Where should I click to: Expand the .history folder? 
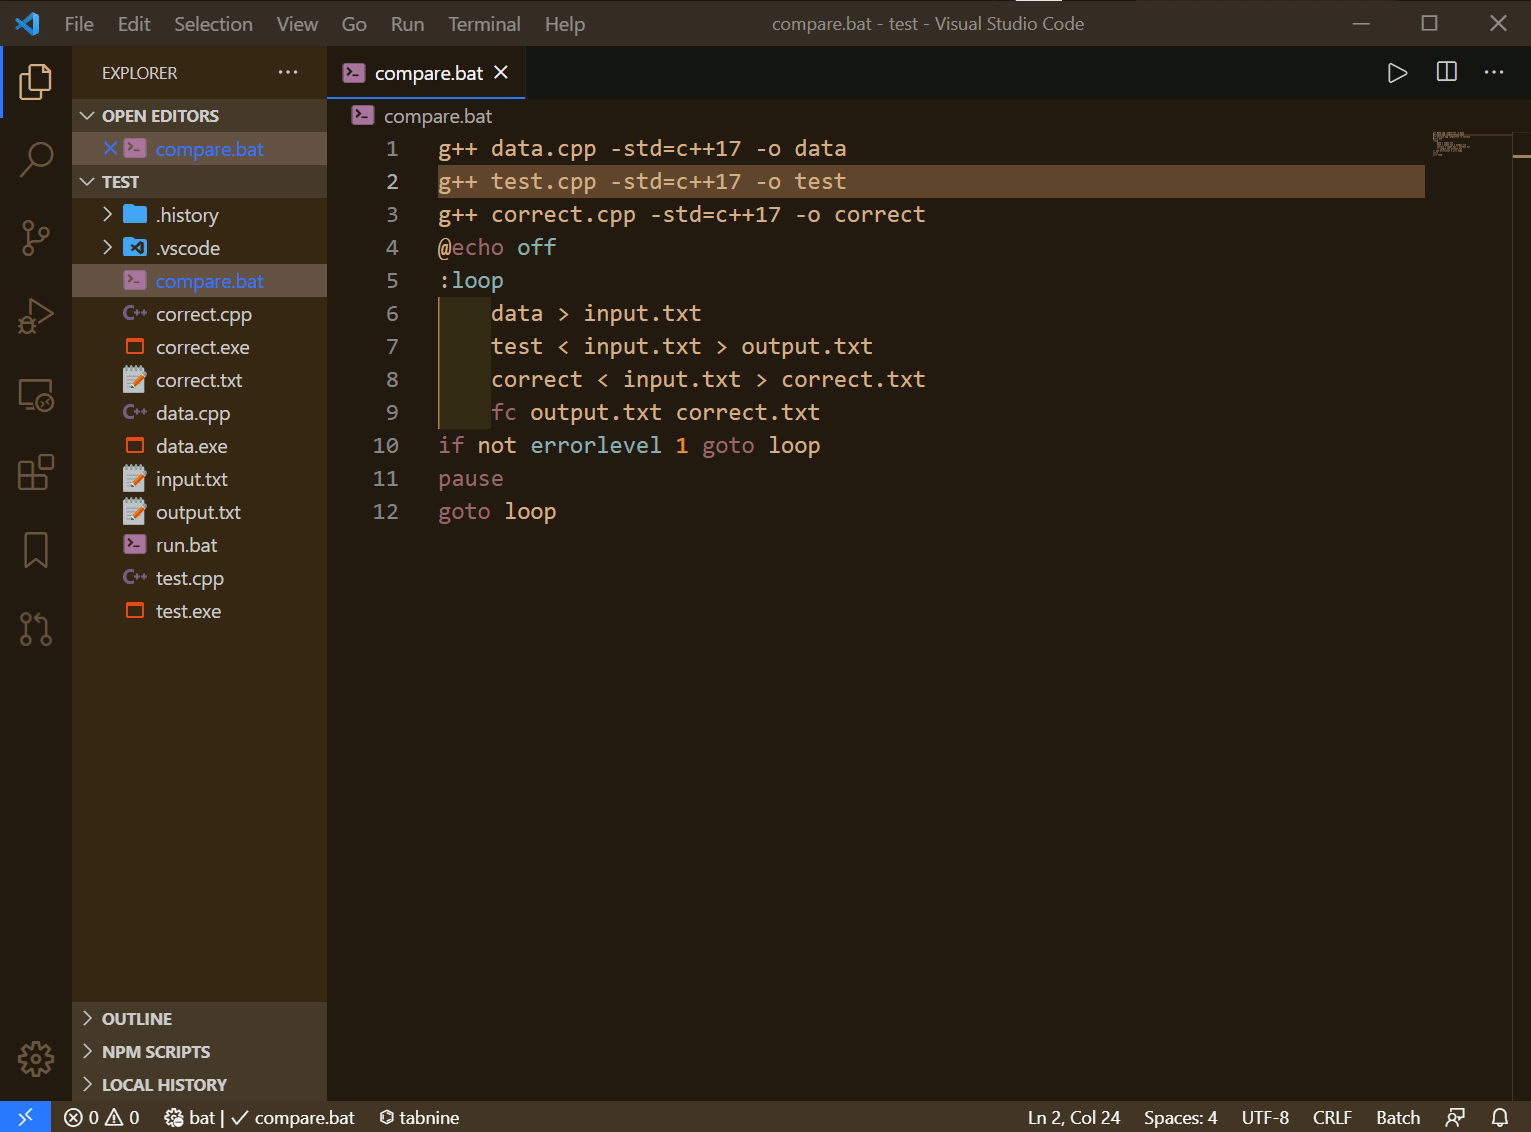coord(199,215)
